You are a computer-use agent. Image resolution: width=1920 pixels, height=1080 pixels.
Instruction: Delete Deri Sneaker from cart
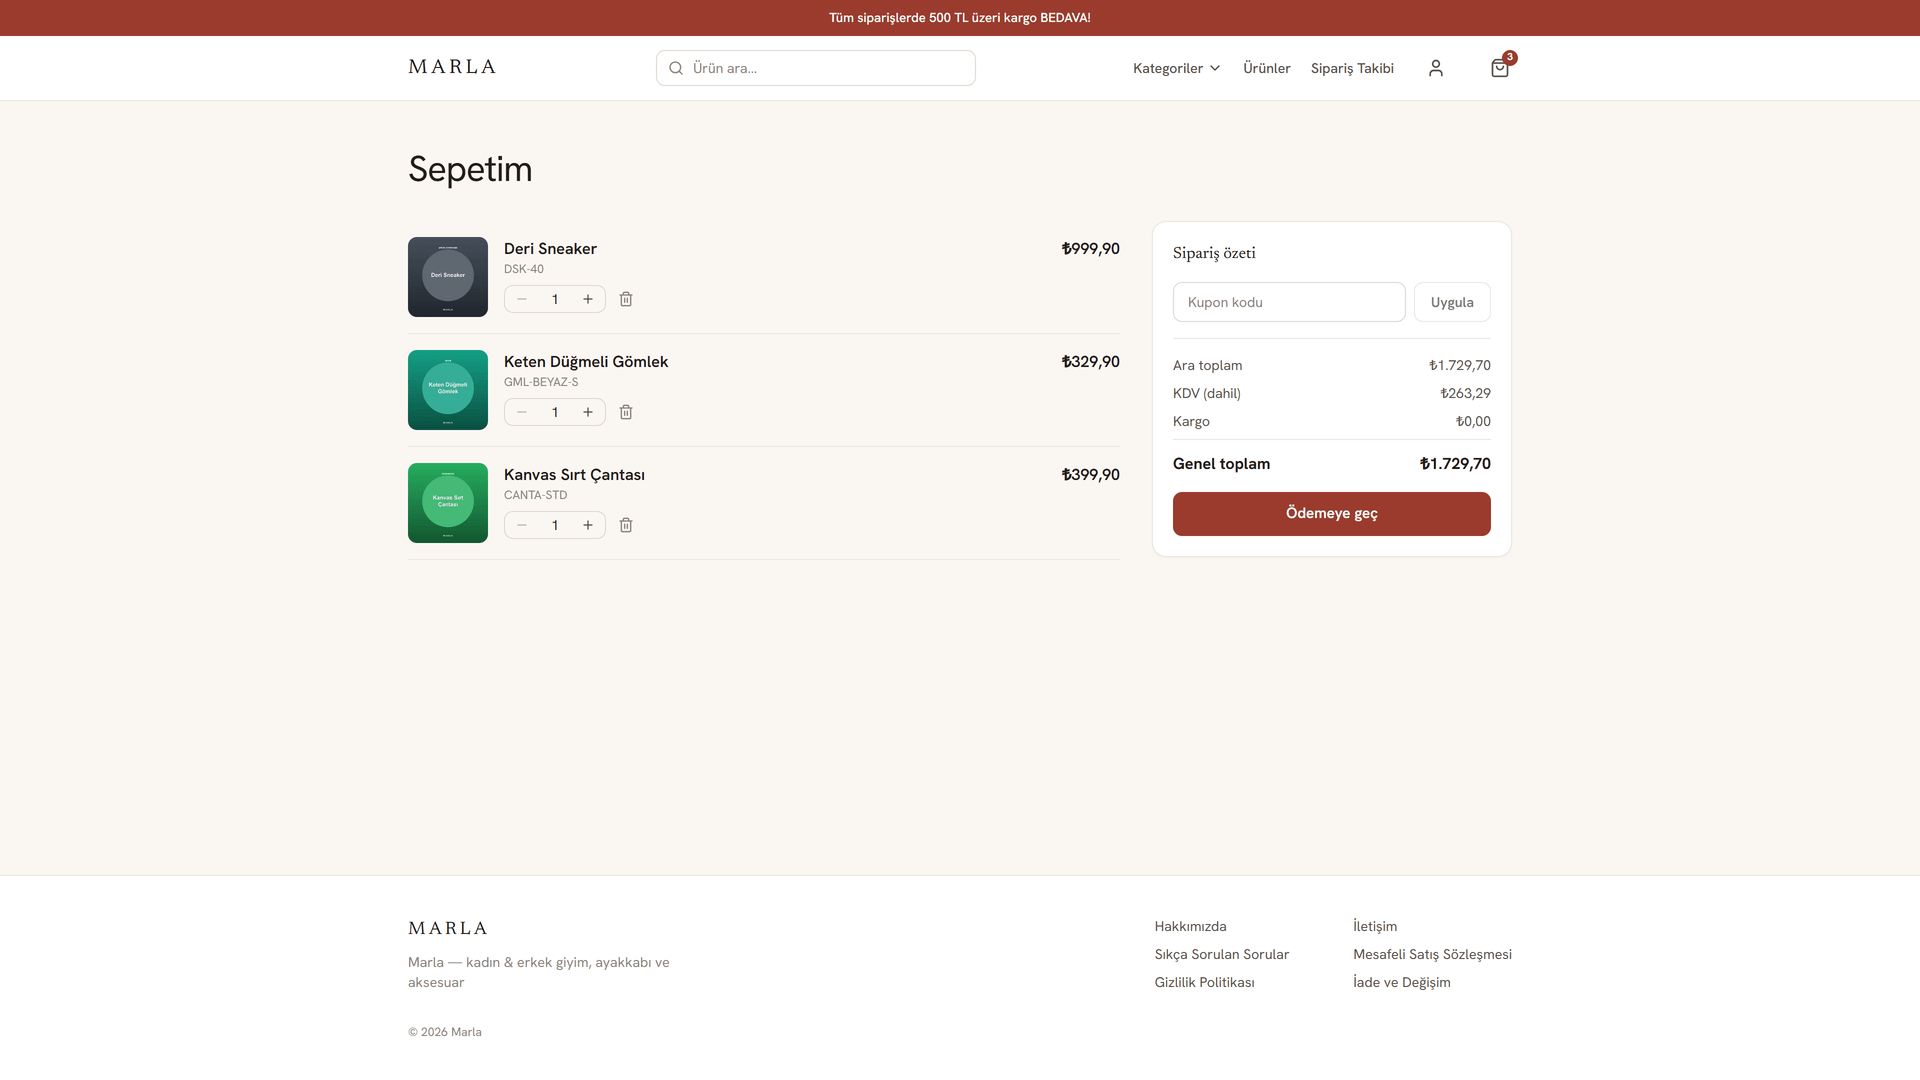tap(626, 299)
